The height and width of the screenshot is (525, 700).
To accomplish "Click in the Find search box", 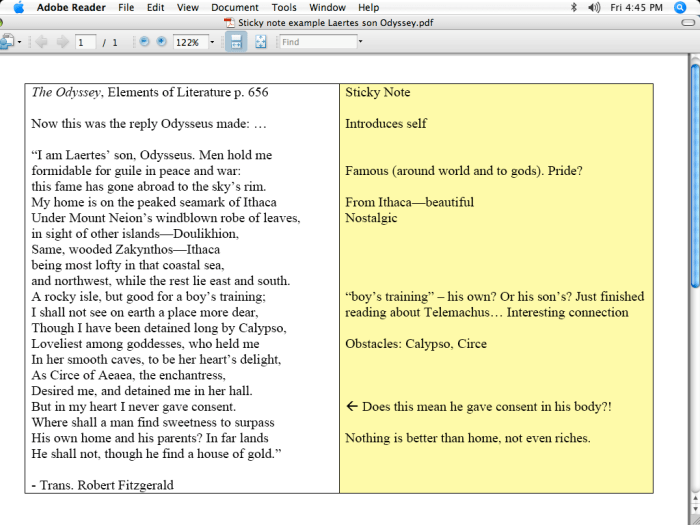I will [x=317, y=43].
